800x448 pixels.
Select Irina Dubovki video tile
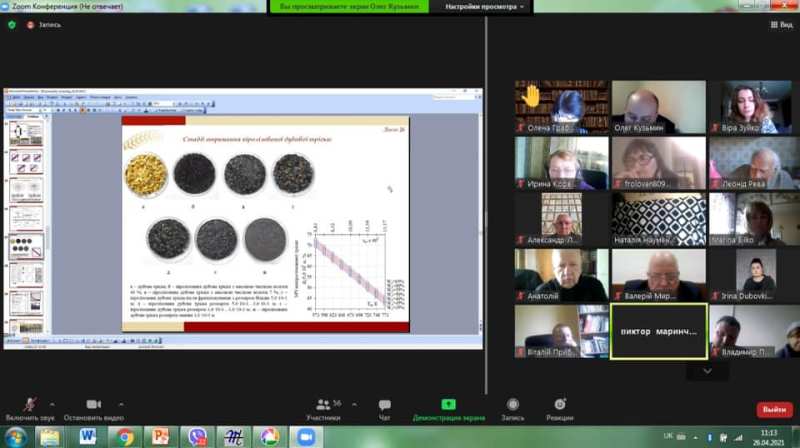click(x=755, y=275)
